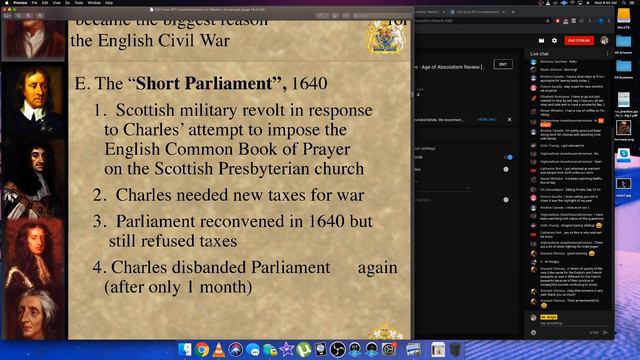Open Chrome three-dot menu
Screen dimensions: 640x360
609,20
